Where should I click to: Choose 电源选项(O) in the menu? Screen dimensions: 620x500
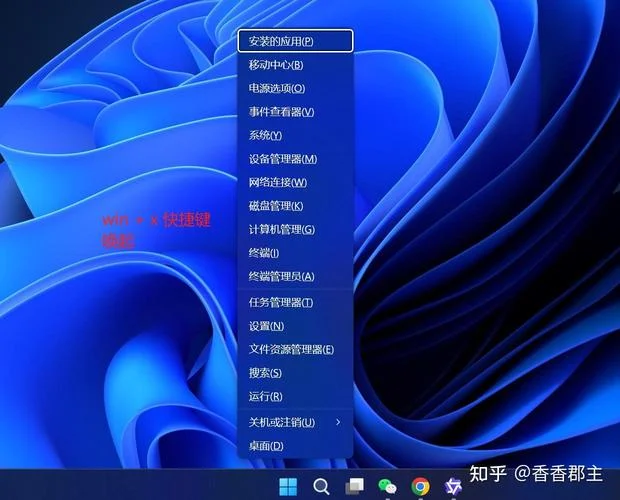click(295, 88)
